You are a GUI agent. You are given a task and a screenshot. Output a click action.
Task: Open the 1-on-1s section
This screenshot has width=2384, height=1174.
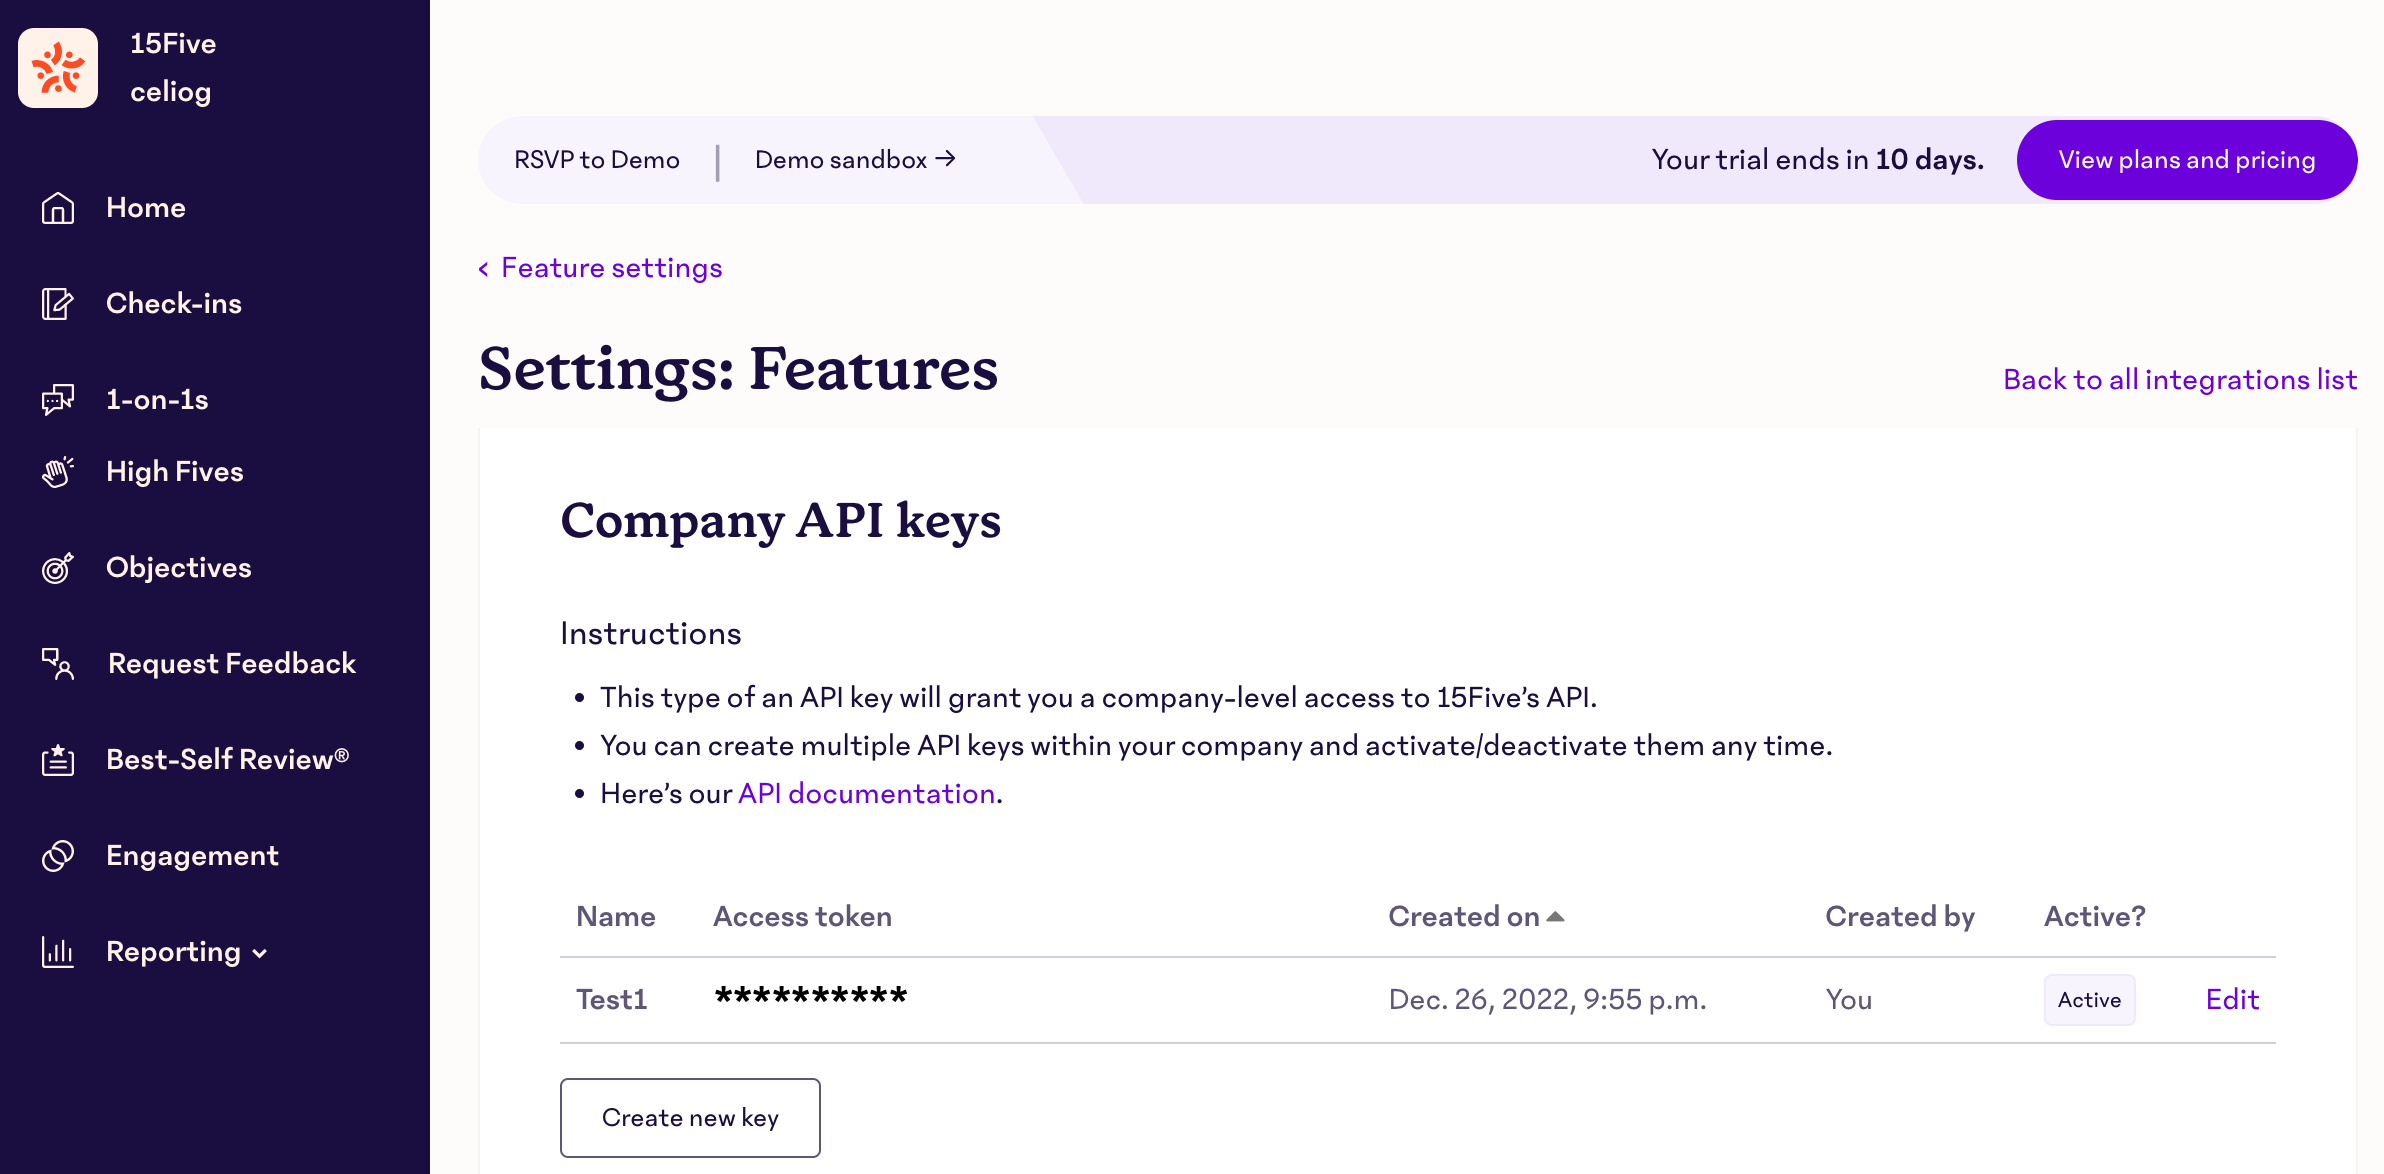point(157,400)
